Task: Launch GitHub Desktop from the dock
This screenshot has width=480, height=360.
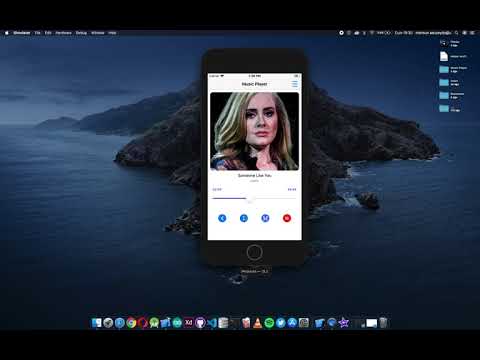Action: click(200, 323)
